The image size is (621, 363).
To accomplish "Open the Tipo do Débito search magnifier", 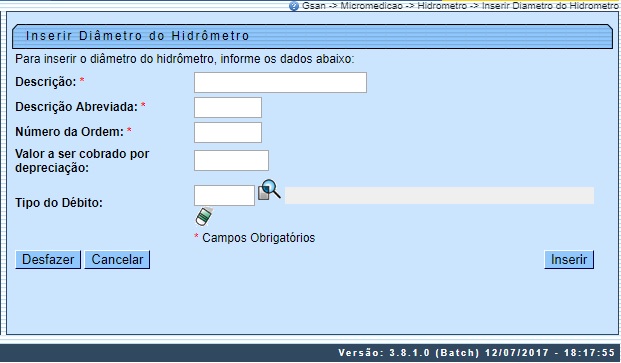I will [269, 190].
